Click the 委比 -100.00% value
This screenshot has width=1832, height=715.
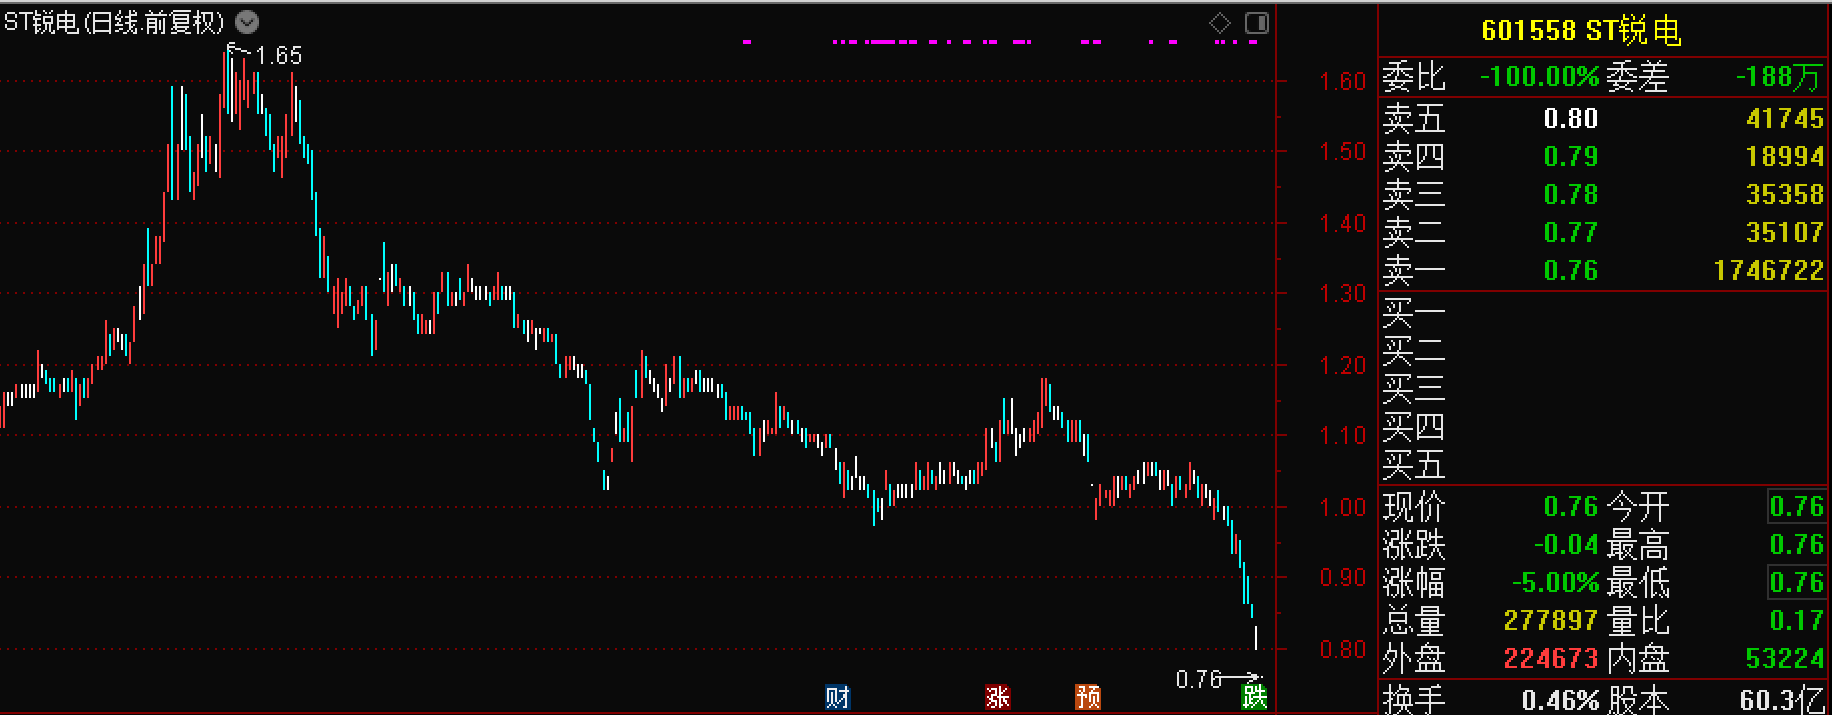[x=1539, y=77]
